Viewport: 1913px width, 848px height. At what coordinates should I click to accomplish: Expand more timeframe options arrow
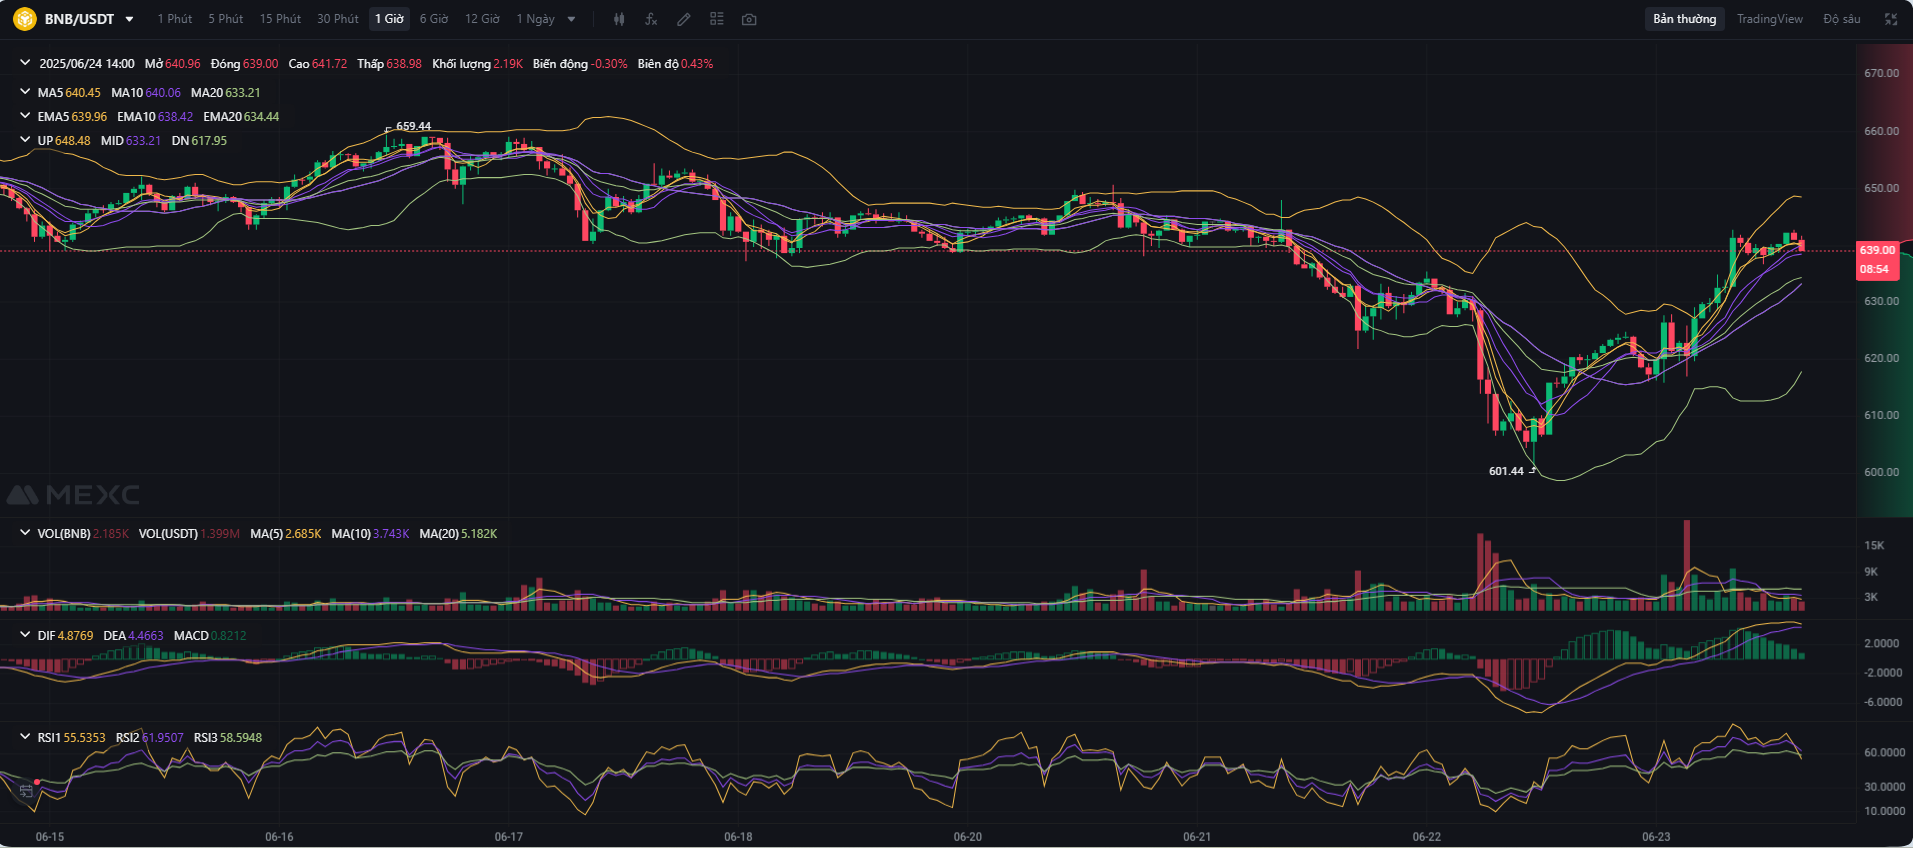571,19
